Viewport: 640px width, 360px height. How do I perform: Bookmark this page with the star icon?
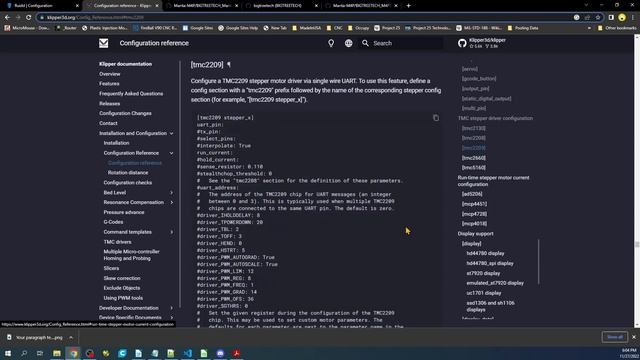tap(598, 17)
